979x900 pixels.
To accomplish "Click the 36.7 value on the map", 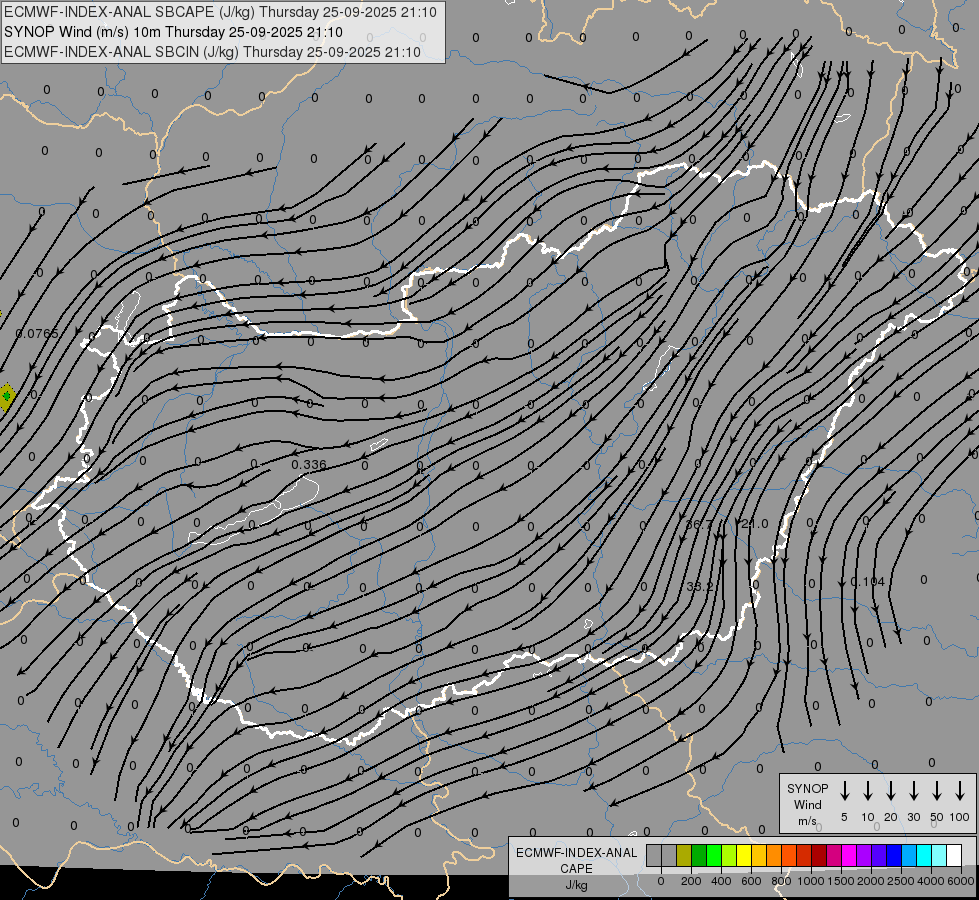I will 699,524.
